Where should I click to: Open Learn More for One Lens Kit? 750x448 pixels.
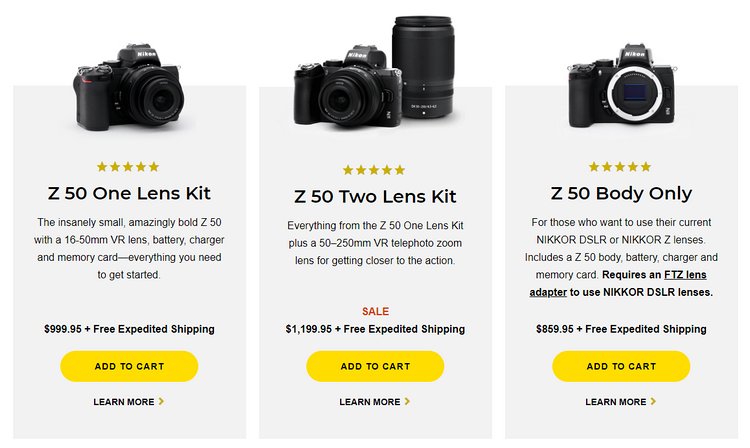tap(128, 402)
